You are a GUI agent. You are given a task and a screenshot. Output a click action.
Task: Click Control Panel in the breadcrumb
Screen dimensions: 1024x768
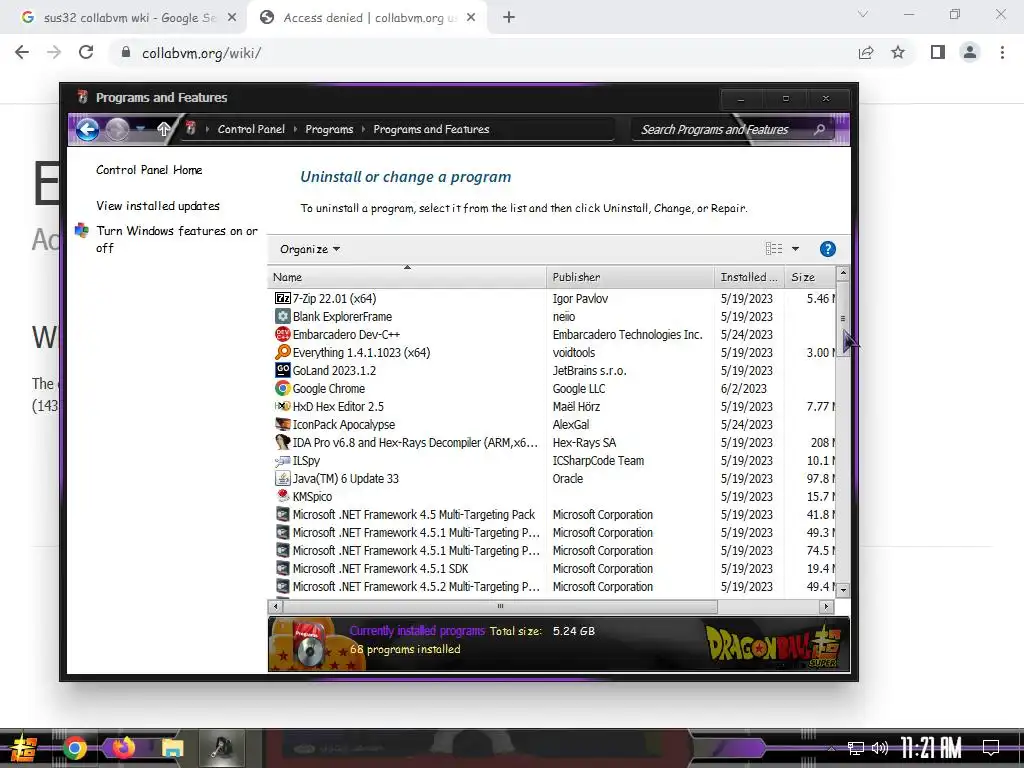tap(251, 129)
